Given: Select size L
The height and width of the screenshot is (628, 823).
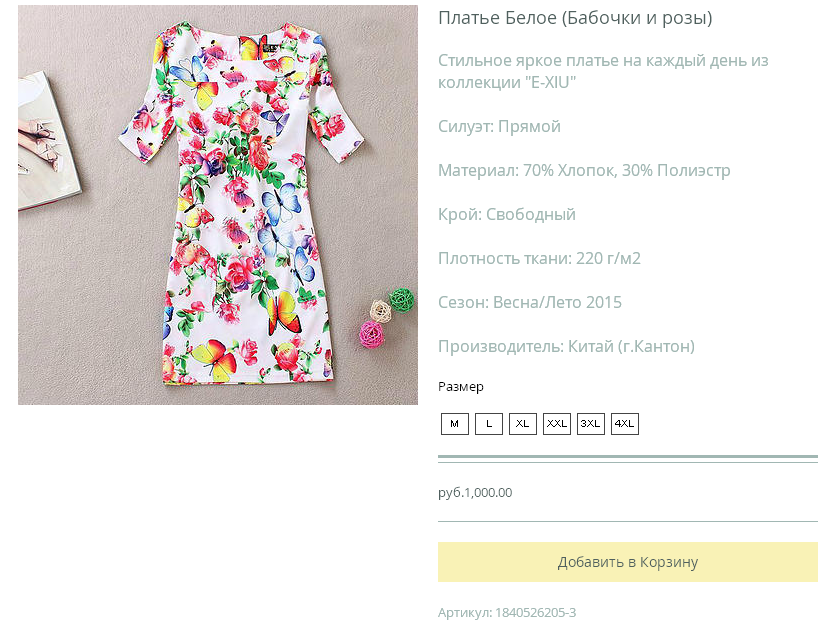Looking at the screenshot, I should (489, 424).
